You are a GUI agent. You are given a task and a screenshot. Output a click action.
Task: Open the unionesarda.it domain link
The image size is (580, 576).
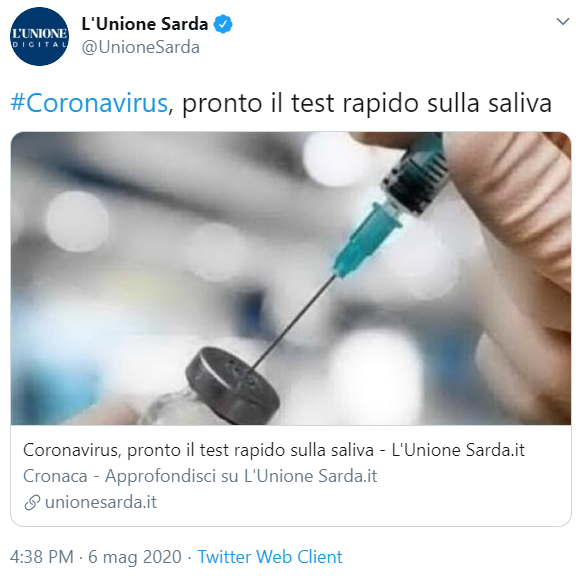(x=101, y=502)
